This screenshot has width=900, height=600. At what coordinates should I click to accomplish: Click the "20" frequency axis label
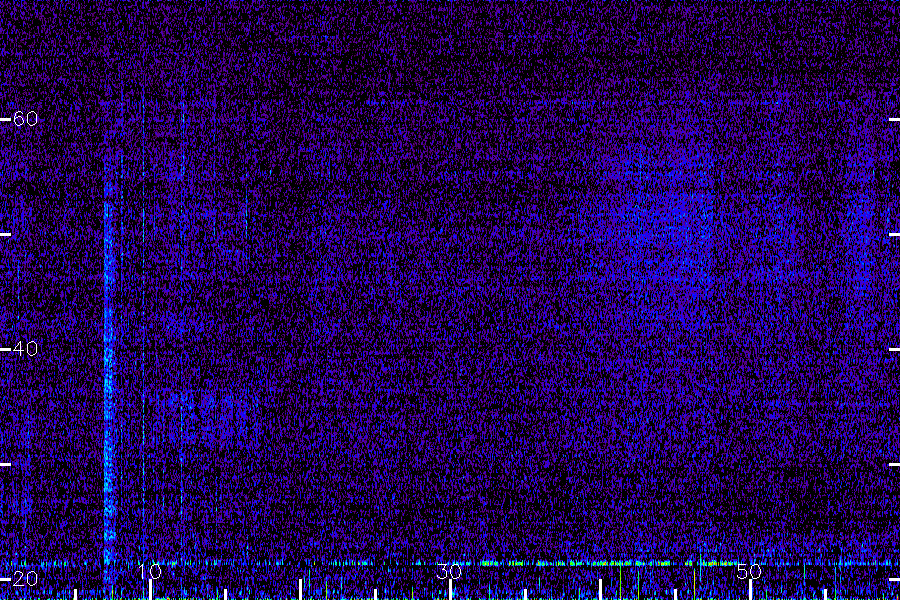[25, 578]
